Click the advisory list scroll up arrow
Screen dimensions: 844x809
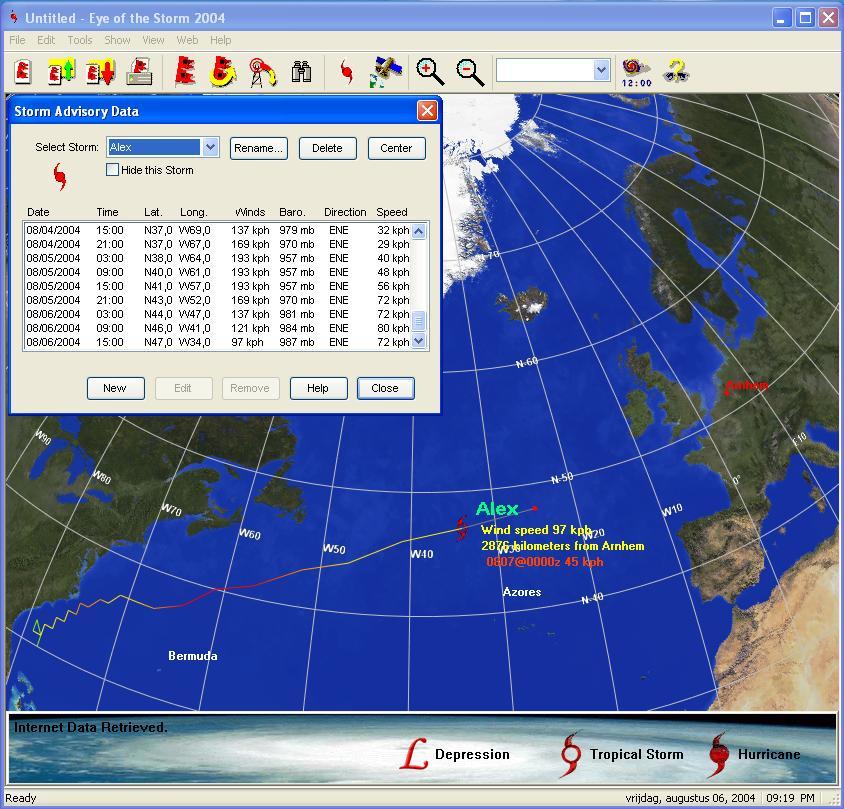pyautogui.click(x=419, y=231)
